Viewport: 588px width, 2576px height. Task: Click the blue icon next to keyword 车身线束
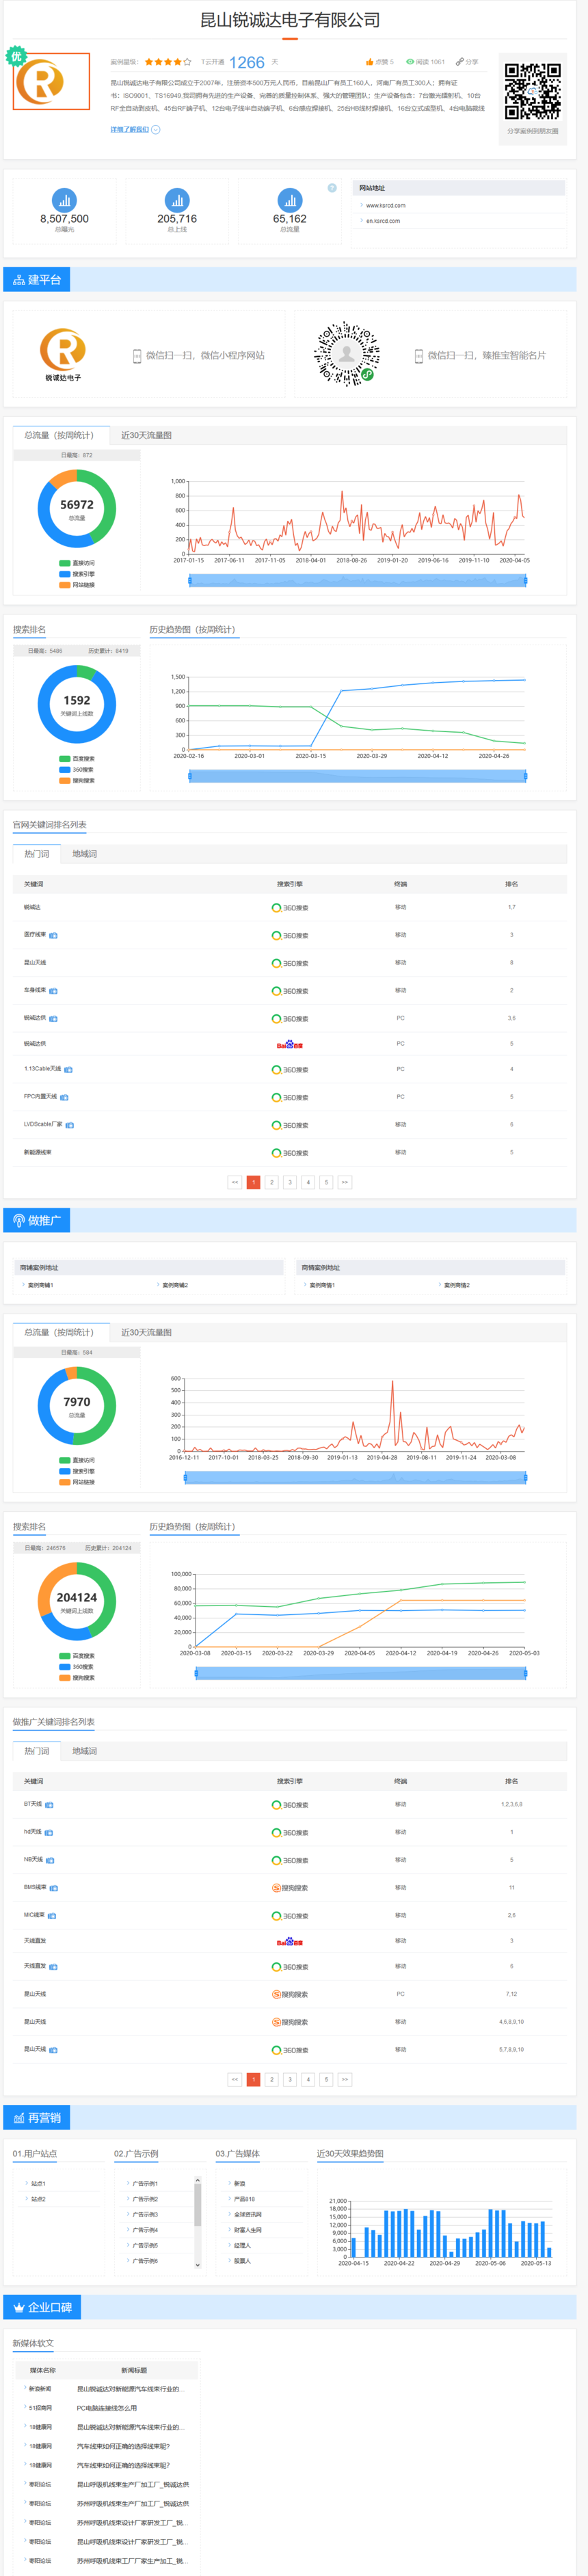click(x=53, y=991)
